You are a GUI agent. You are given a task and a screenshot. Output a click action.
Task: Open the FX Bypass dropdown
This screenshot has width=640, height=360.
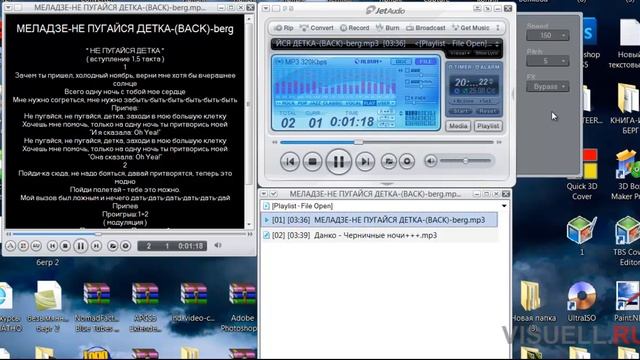[547, 87]
